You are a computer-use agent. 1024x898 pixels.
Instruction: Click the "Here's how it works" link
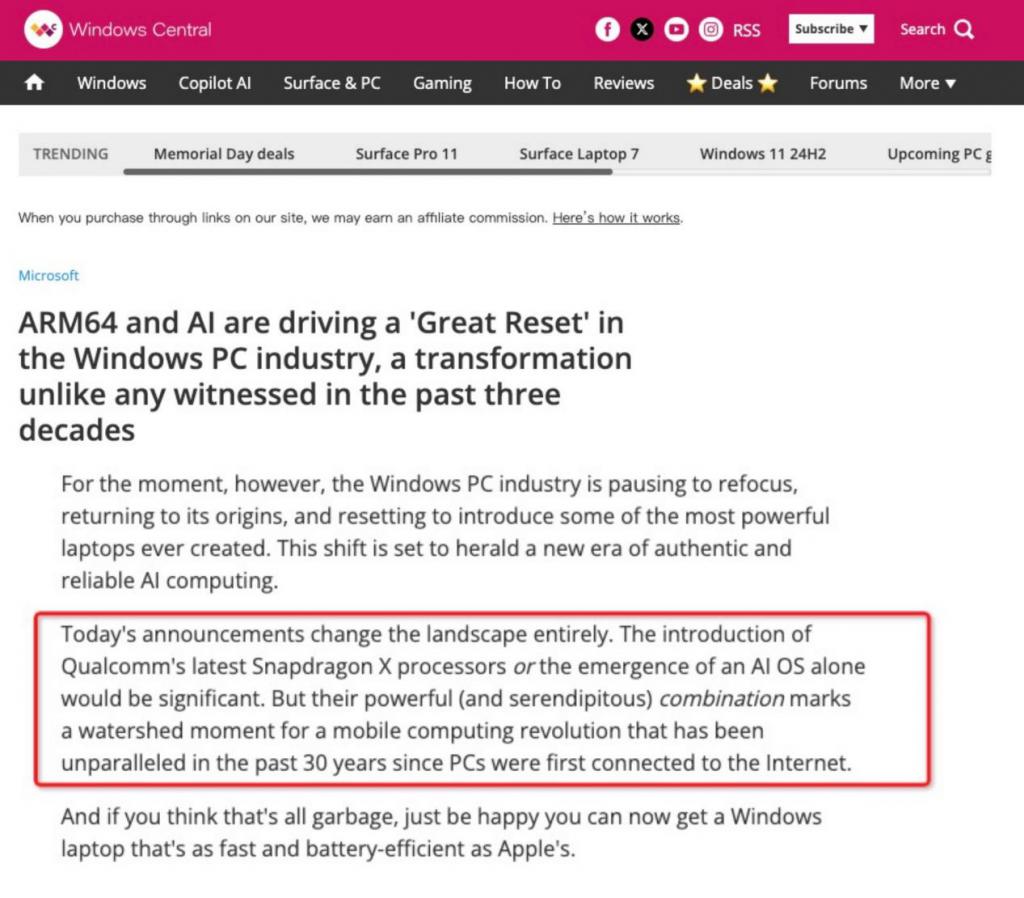(x=616, y=217)
